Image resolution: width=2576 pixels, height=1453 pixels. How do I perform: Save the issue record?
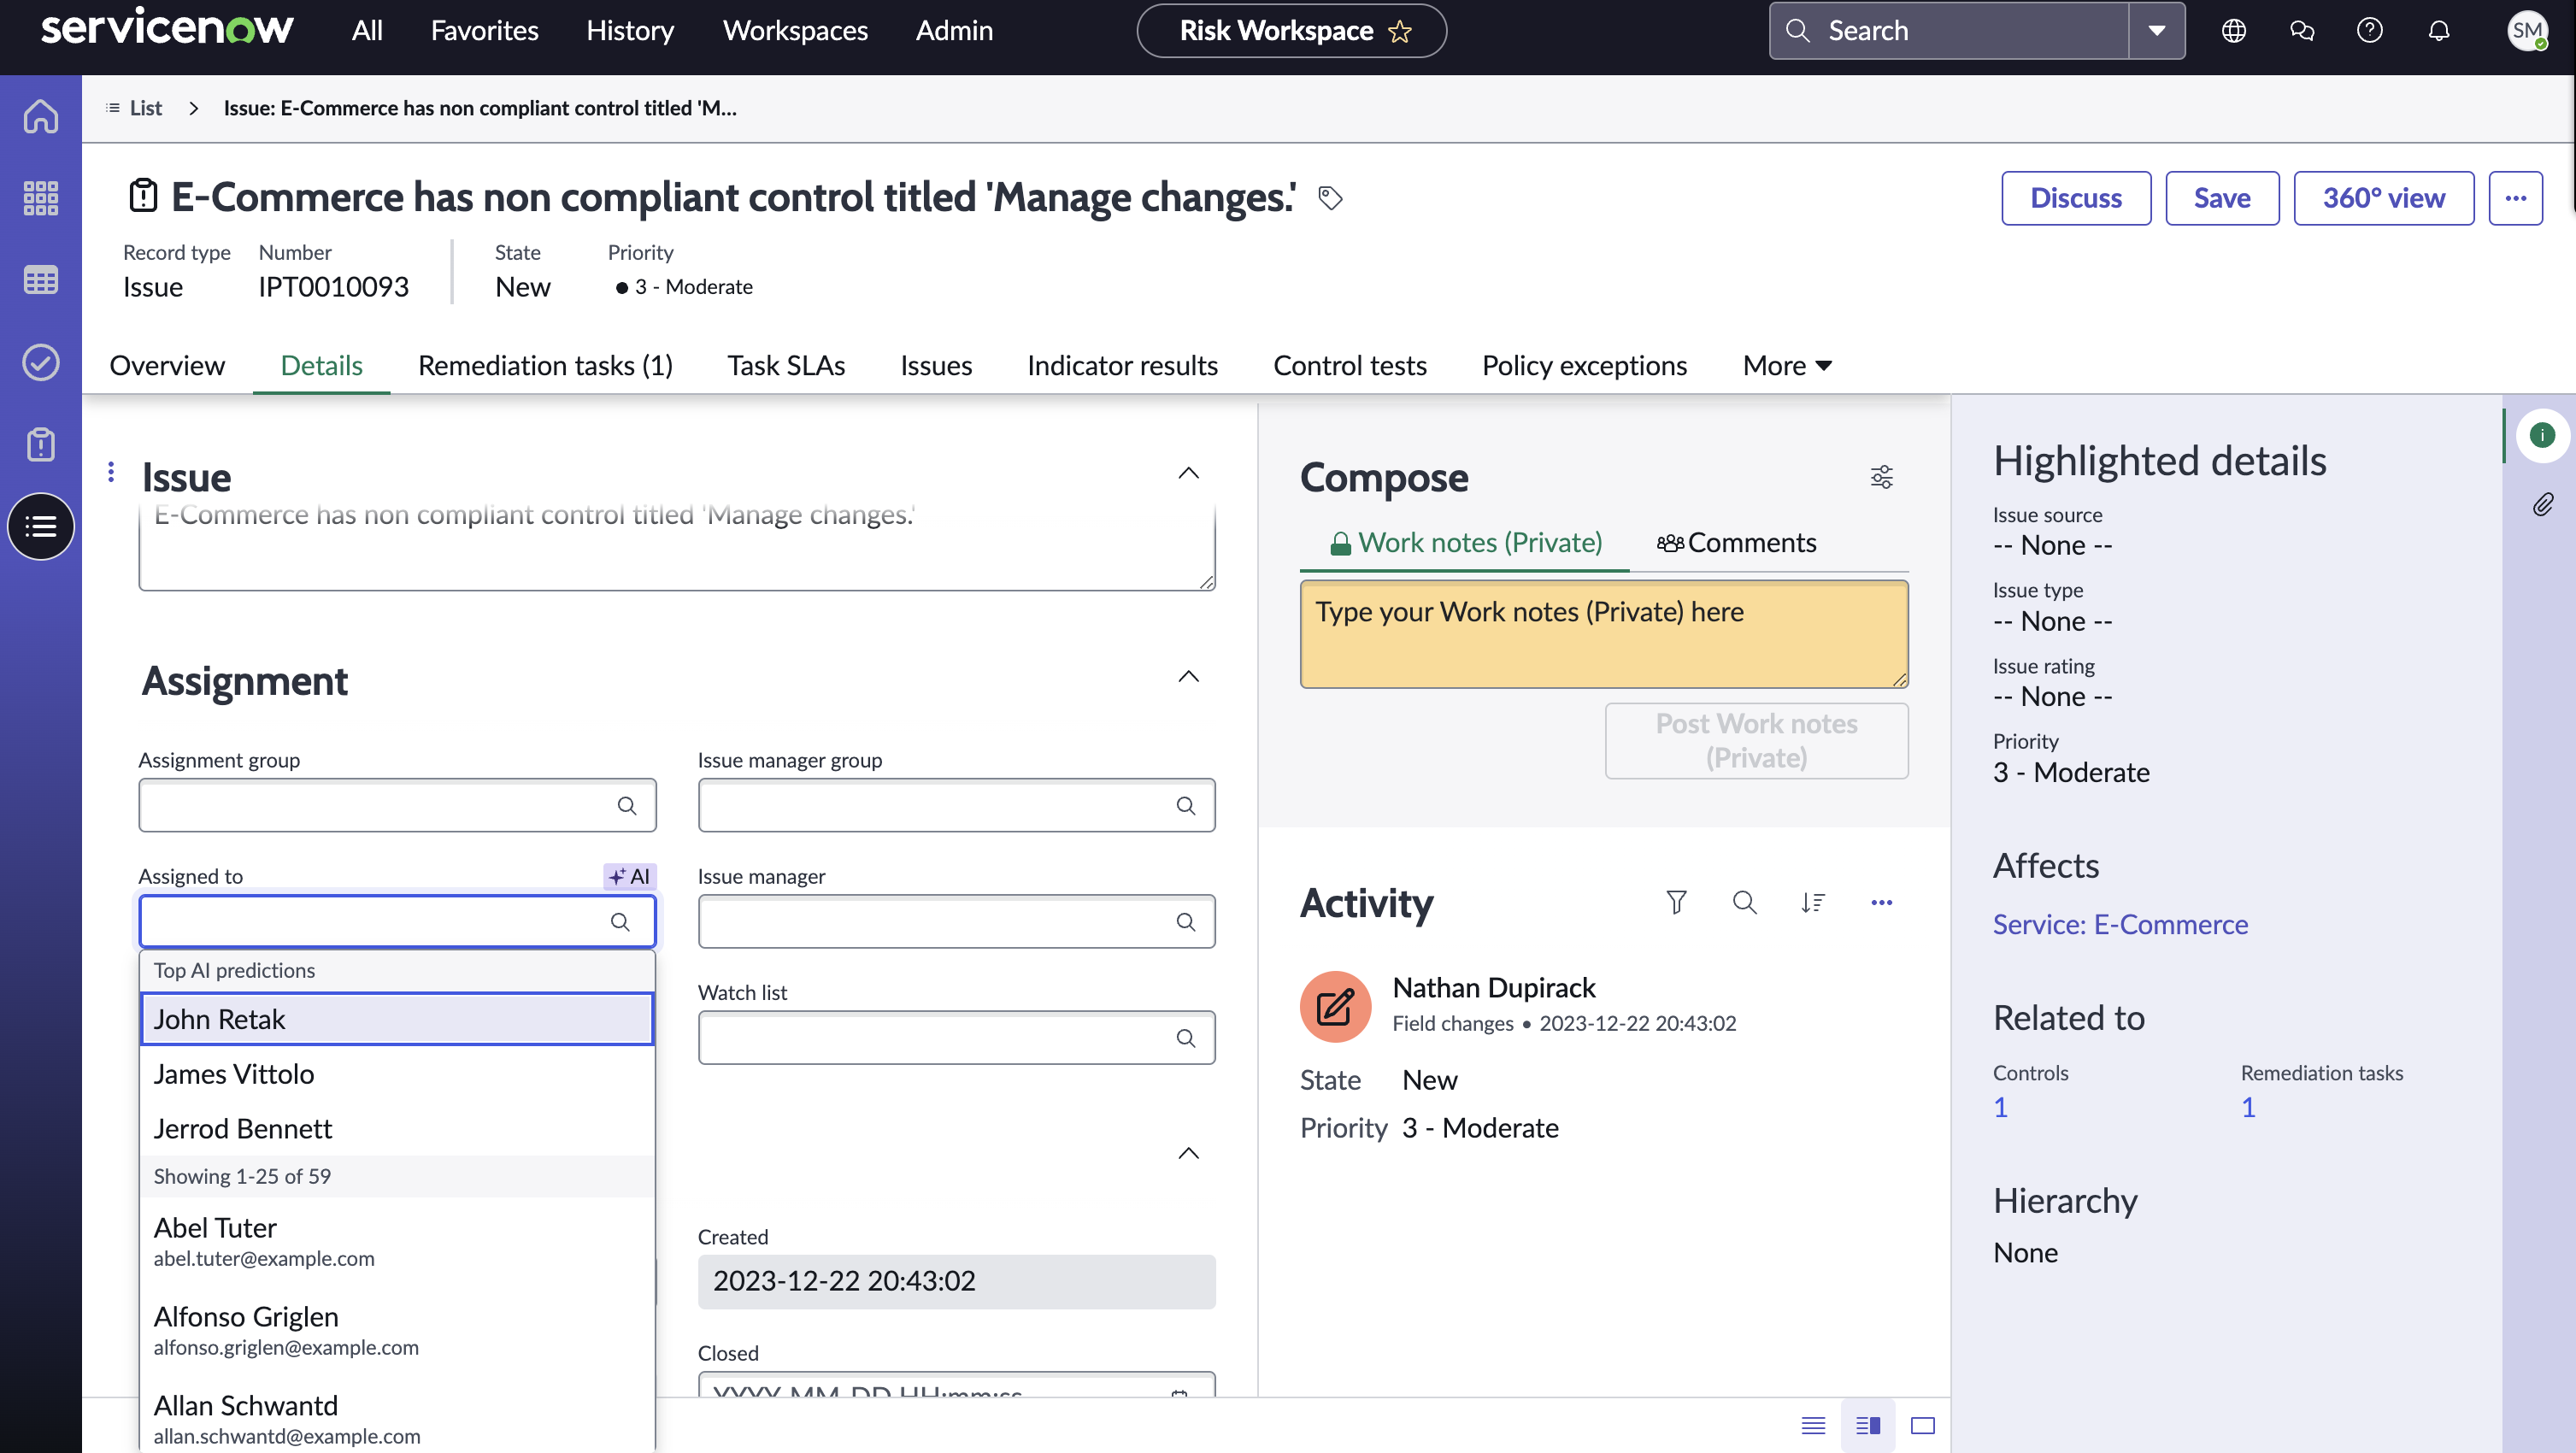(x=2222, y=198)
